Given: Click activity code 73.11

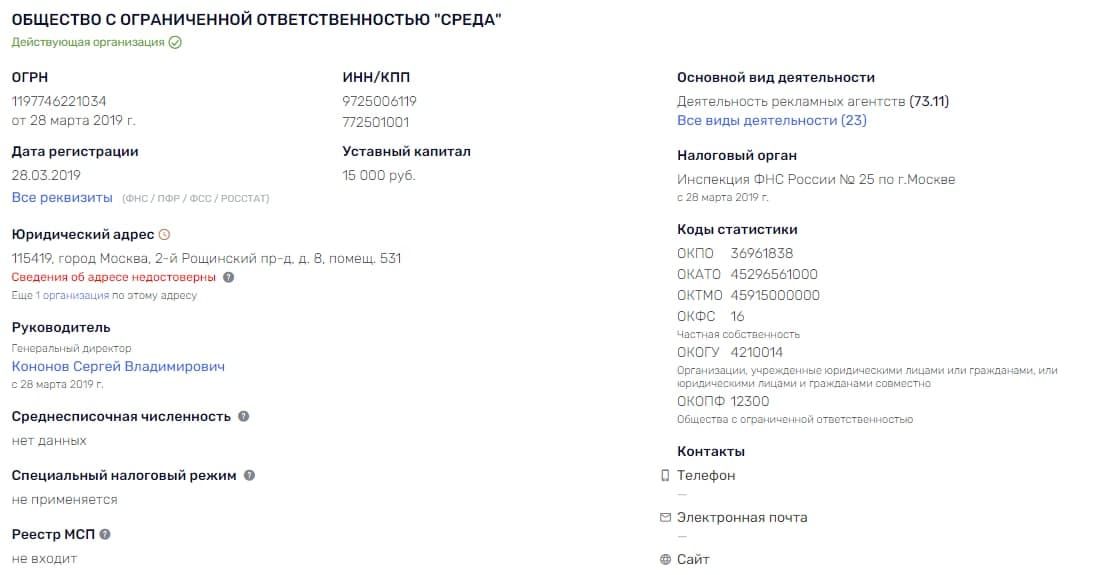Looking at the screenshot, I should click(x=930, y=101).
